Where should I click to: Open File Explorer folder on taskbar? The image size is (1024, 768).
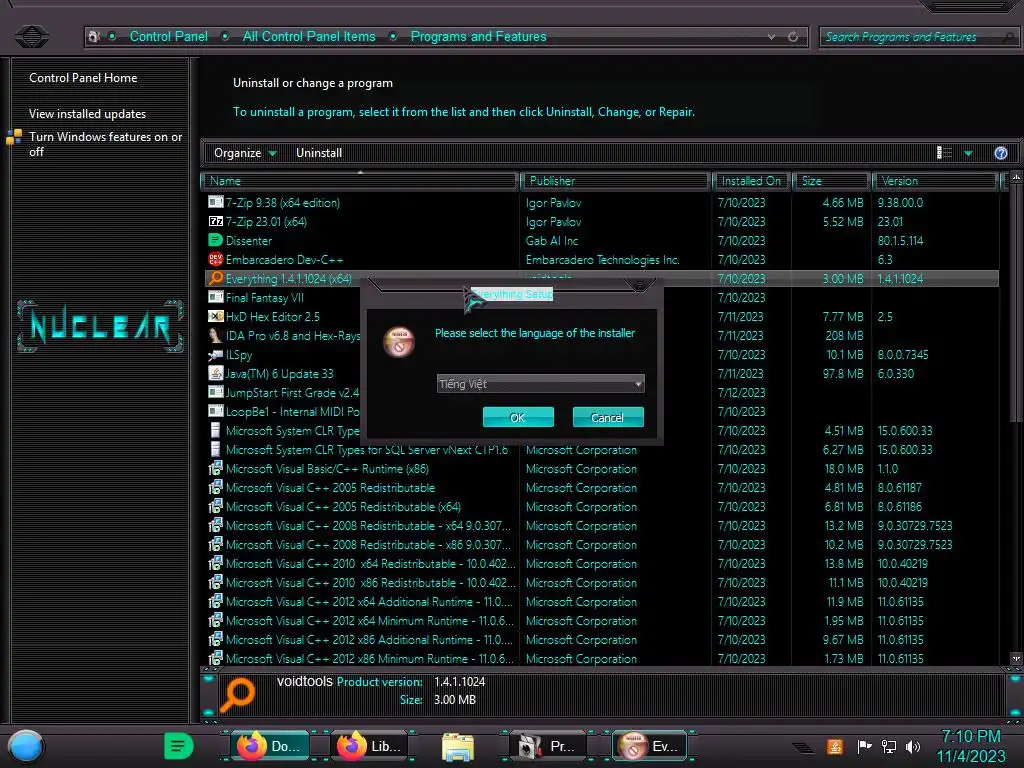458,746
